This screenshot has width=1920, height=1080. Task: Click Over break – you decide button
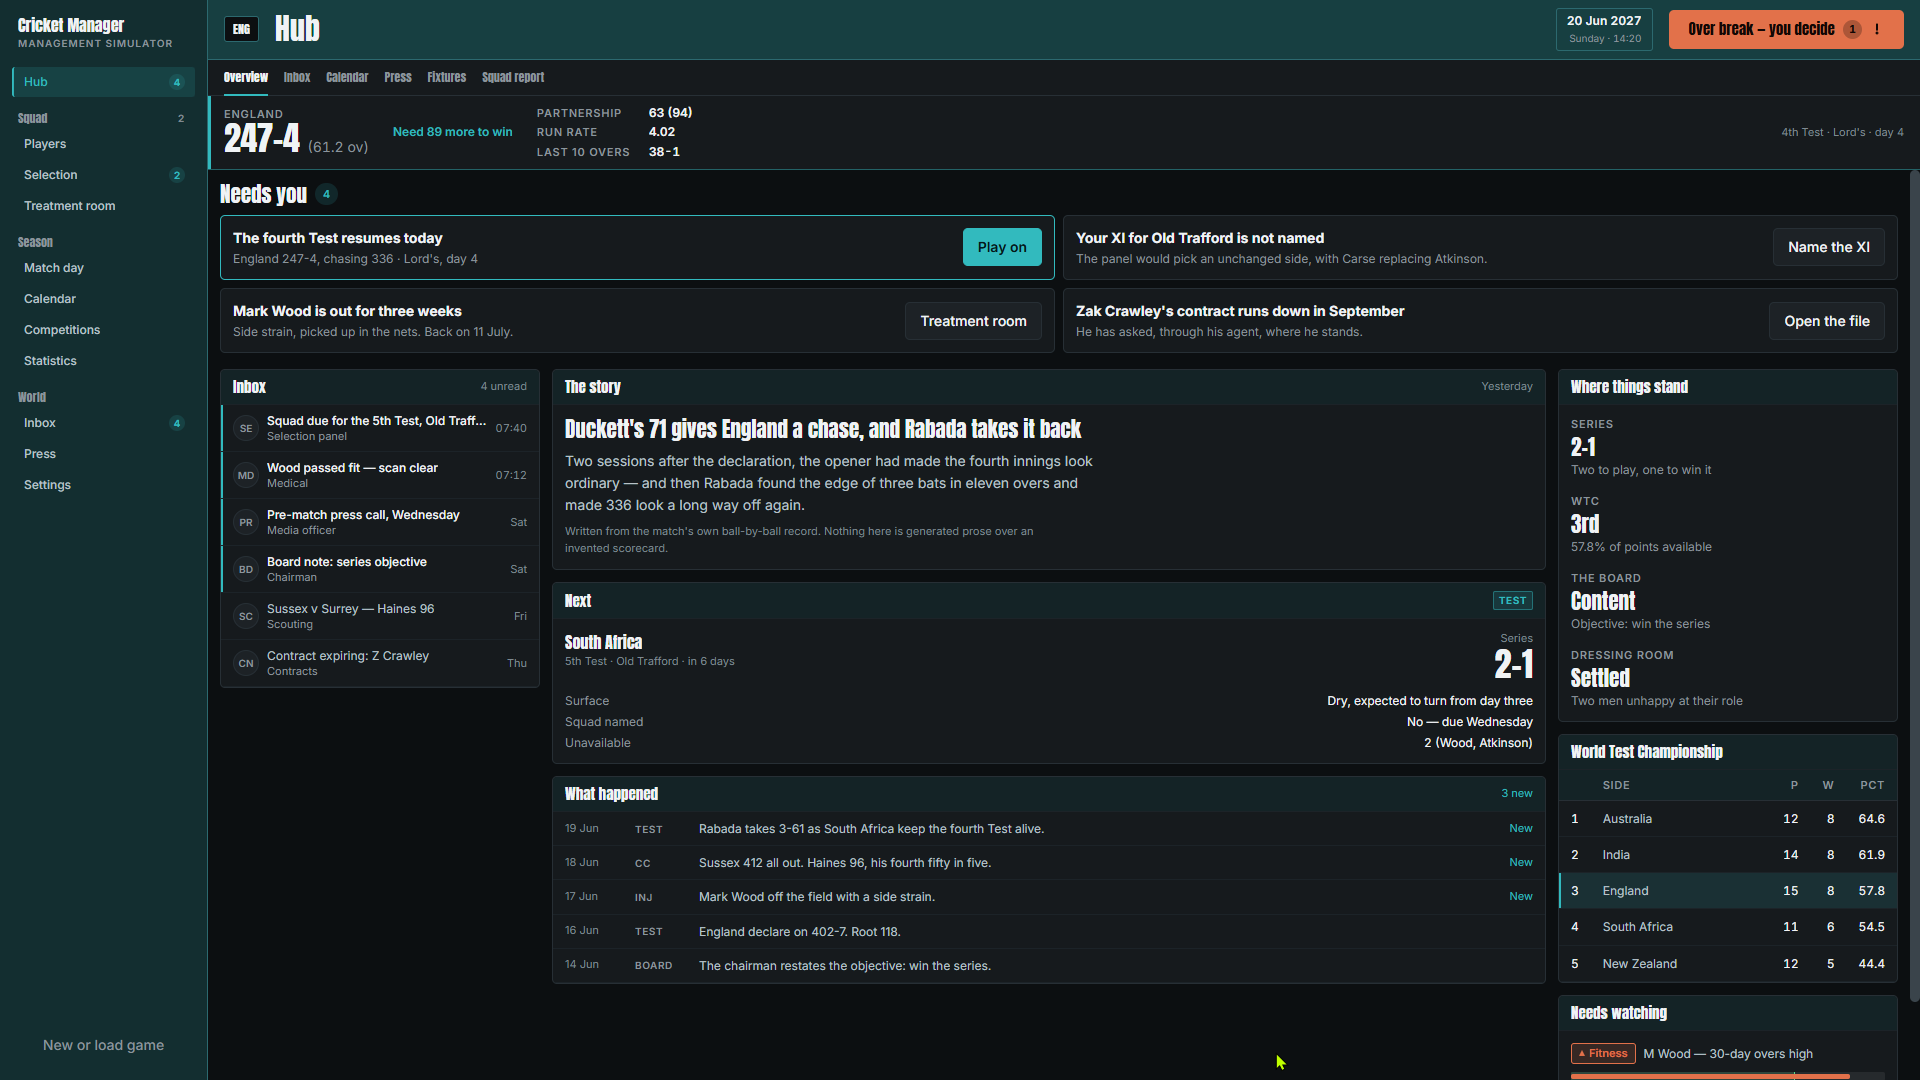1786,29
